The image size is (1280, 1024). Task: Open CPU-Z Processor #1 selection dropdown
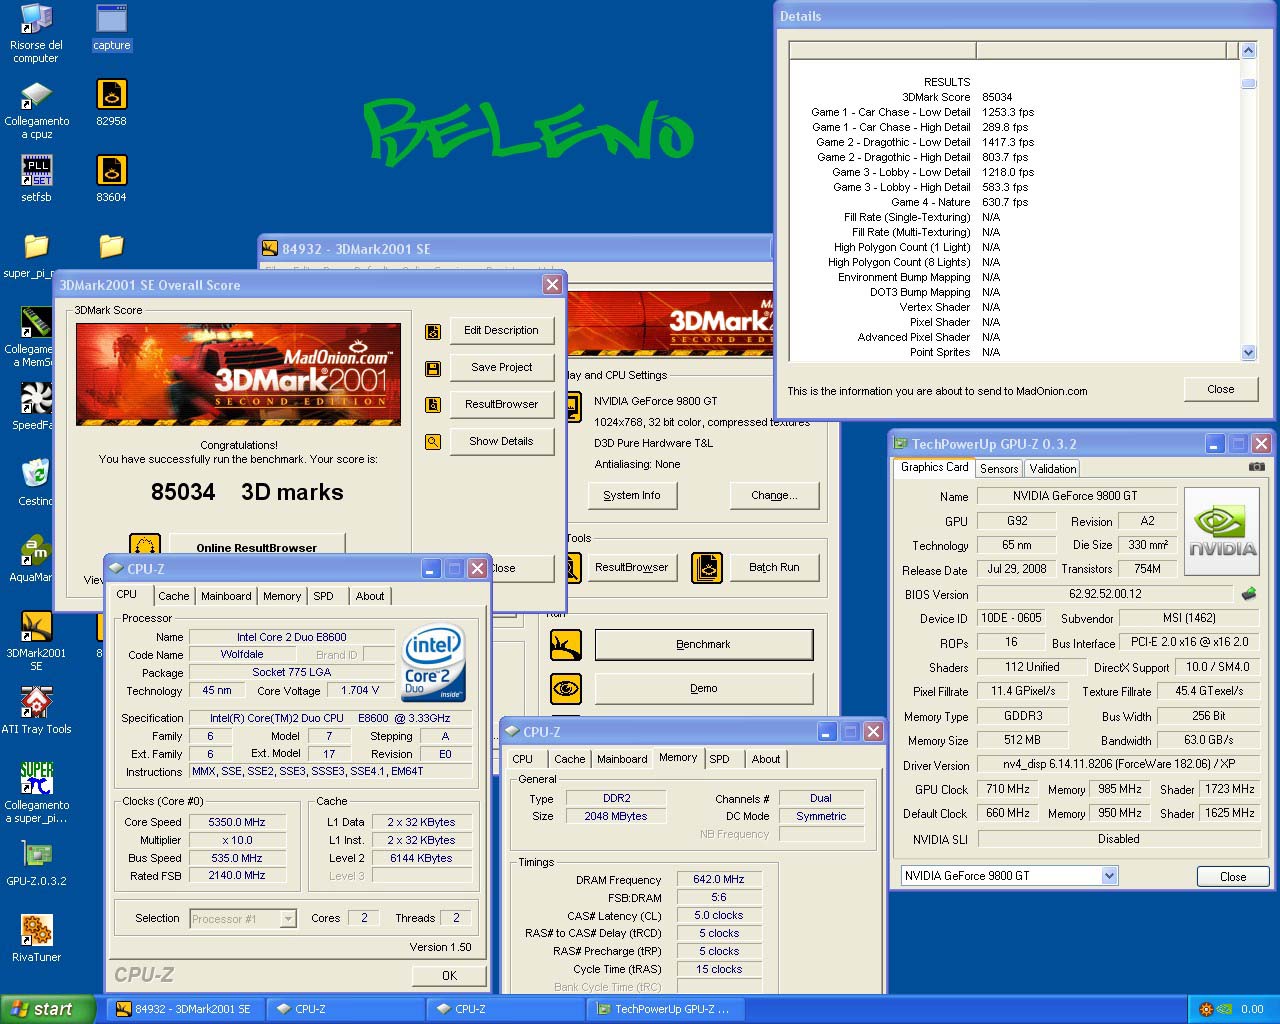pyautogui.click(x=288, y=919)
